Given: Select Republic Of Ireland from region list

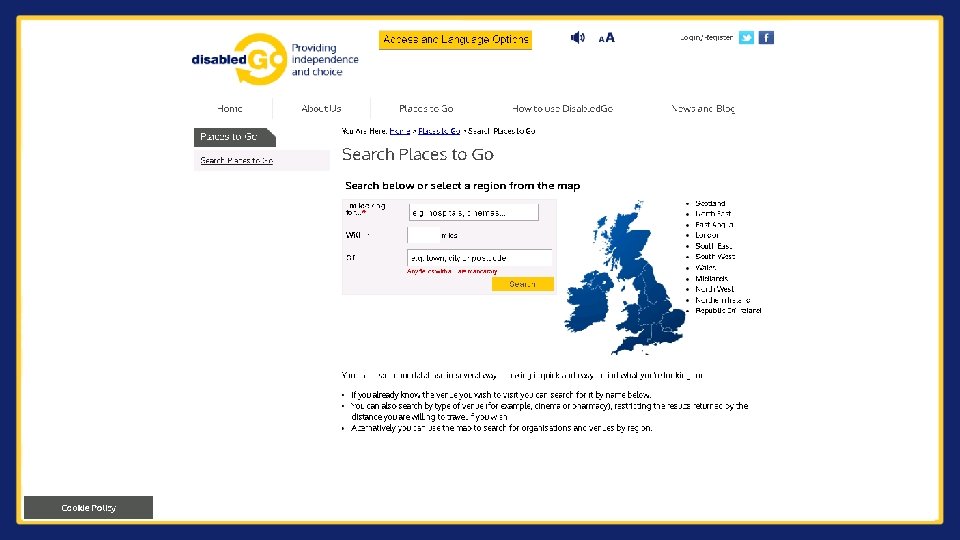Looking at the screenshot, I should pos(728,310).
